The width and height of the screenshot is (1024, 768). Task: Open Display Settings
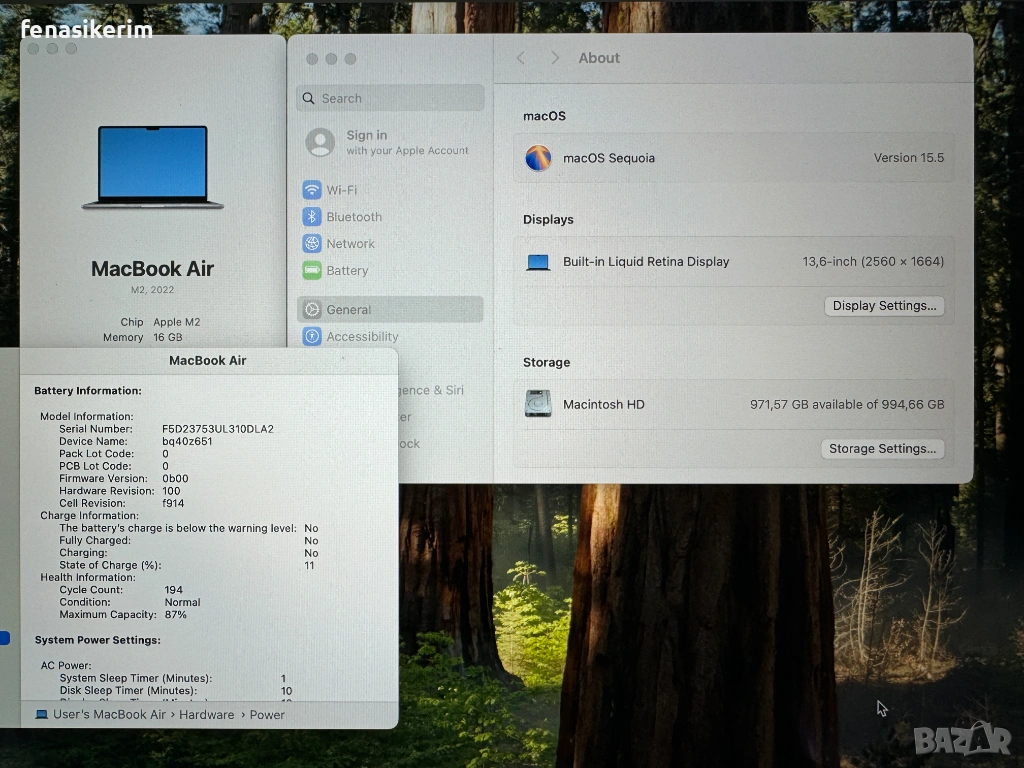click(x=884, y=306)
